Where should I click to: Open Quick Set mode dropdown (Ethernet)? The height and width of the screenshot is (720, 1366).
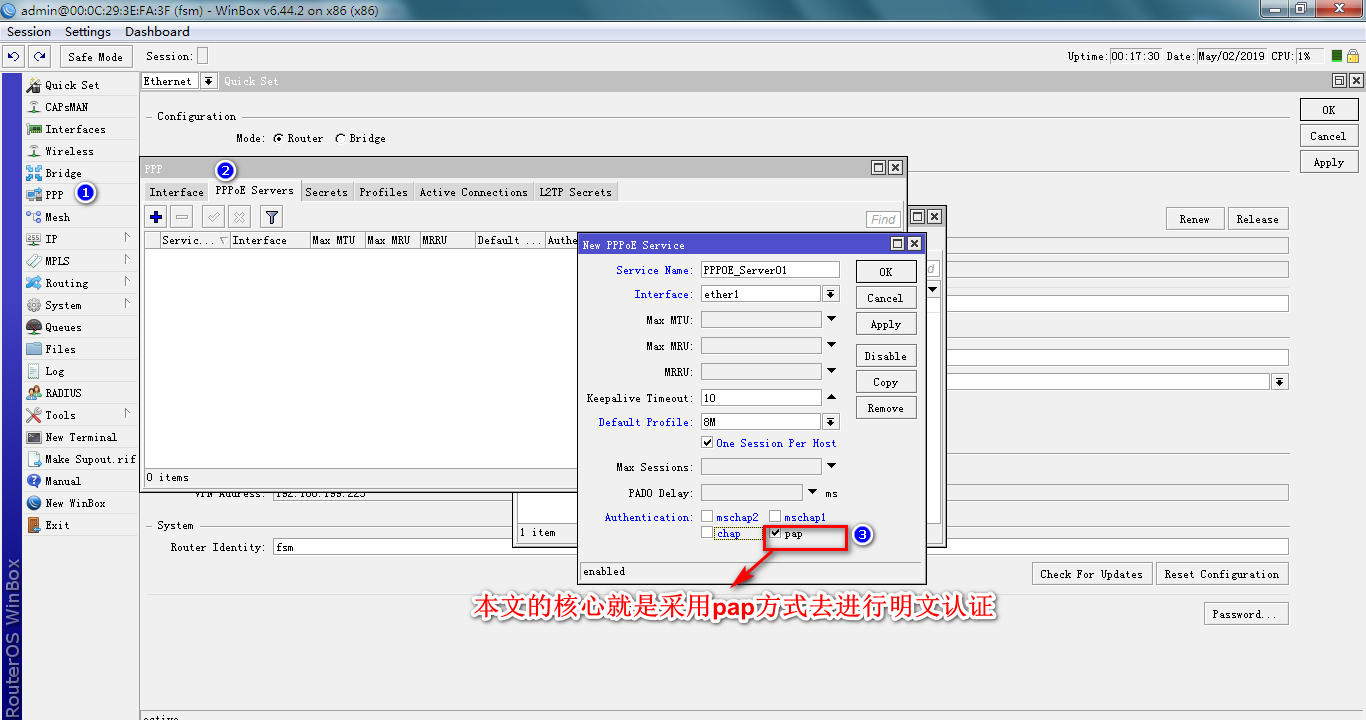coord(208,81)
